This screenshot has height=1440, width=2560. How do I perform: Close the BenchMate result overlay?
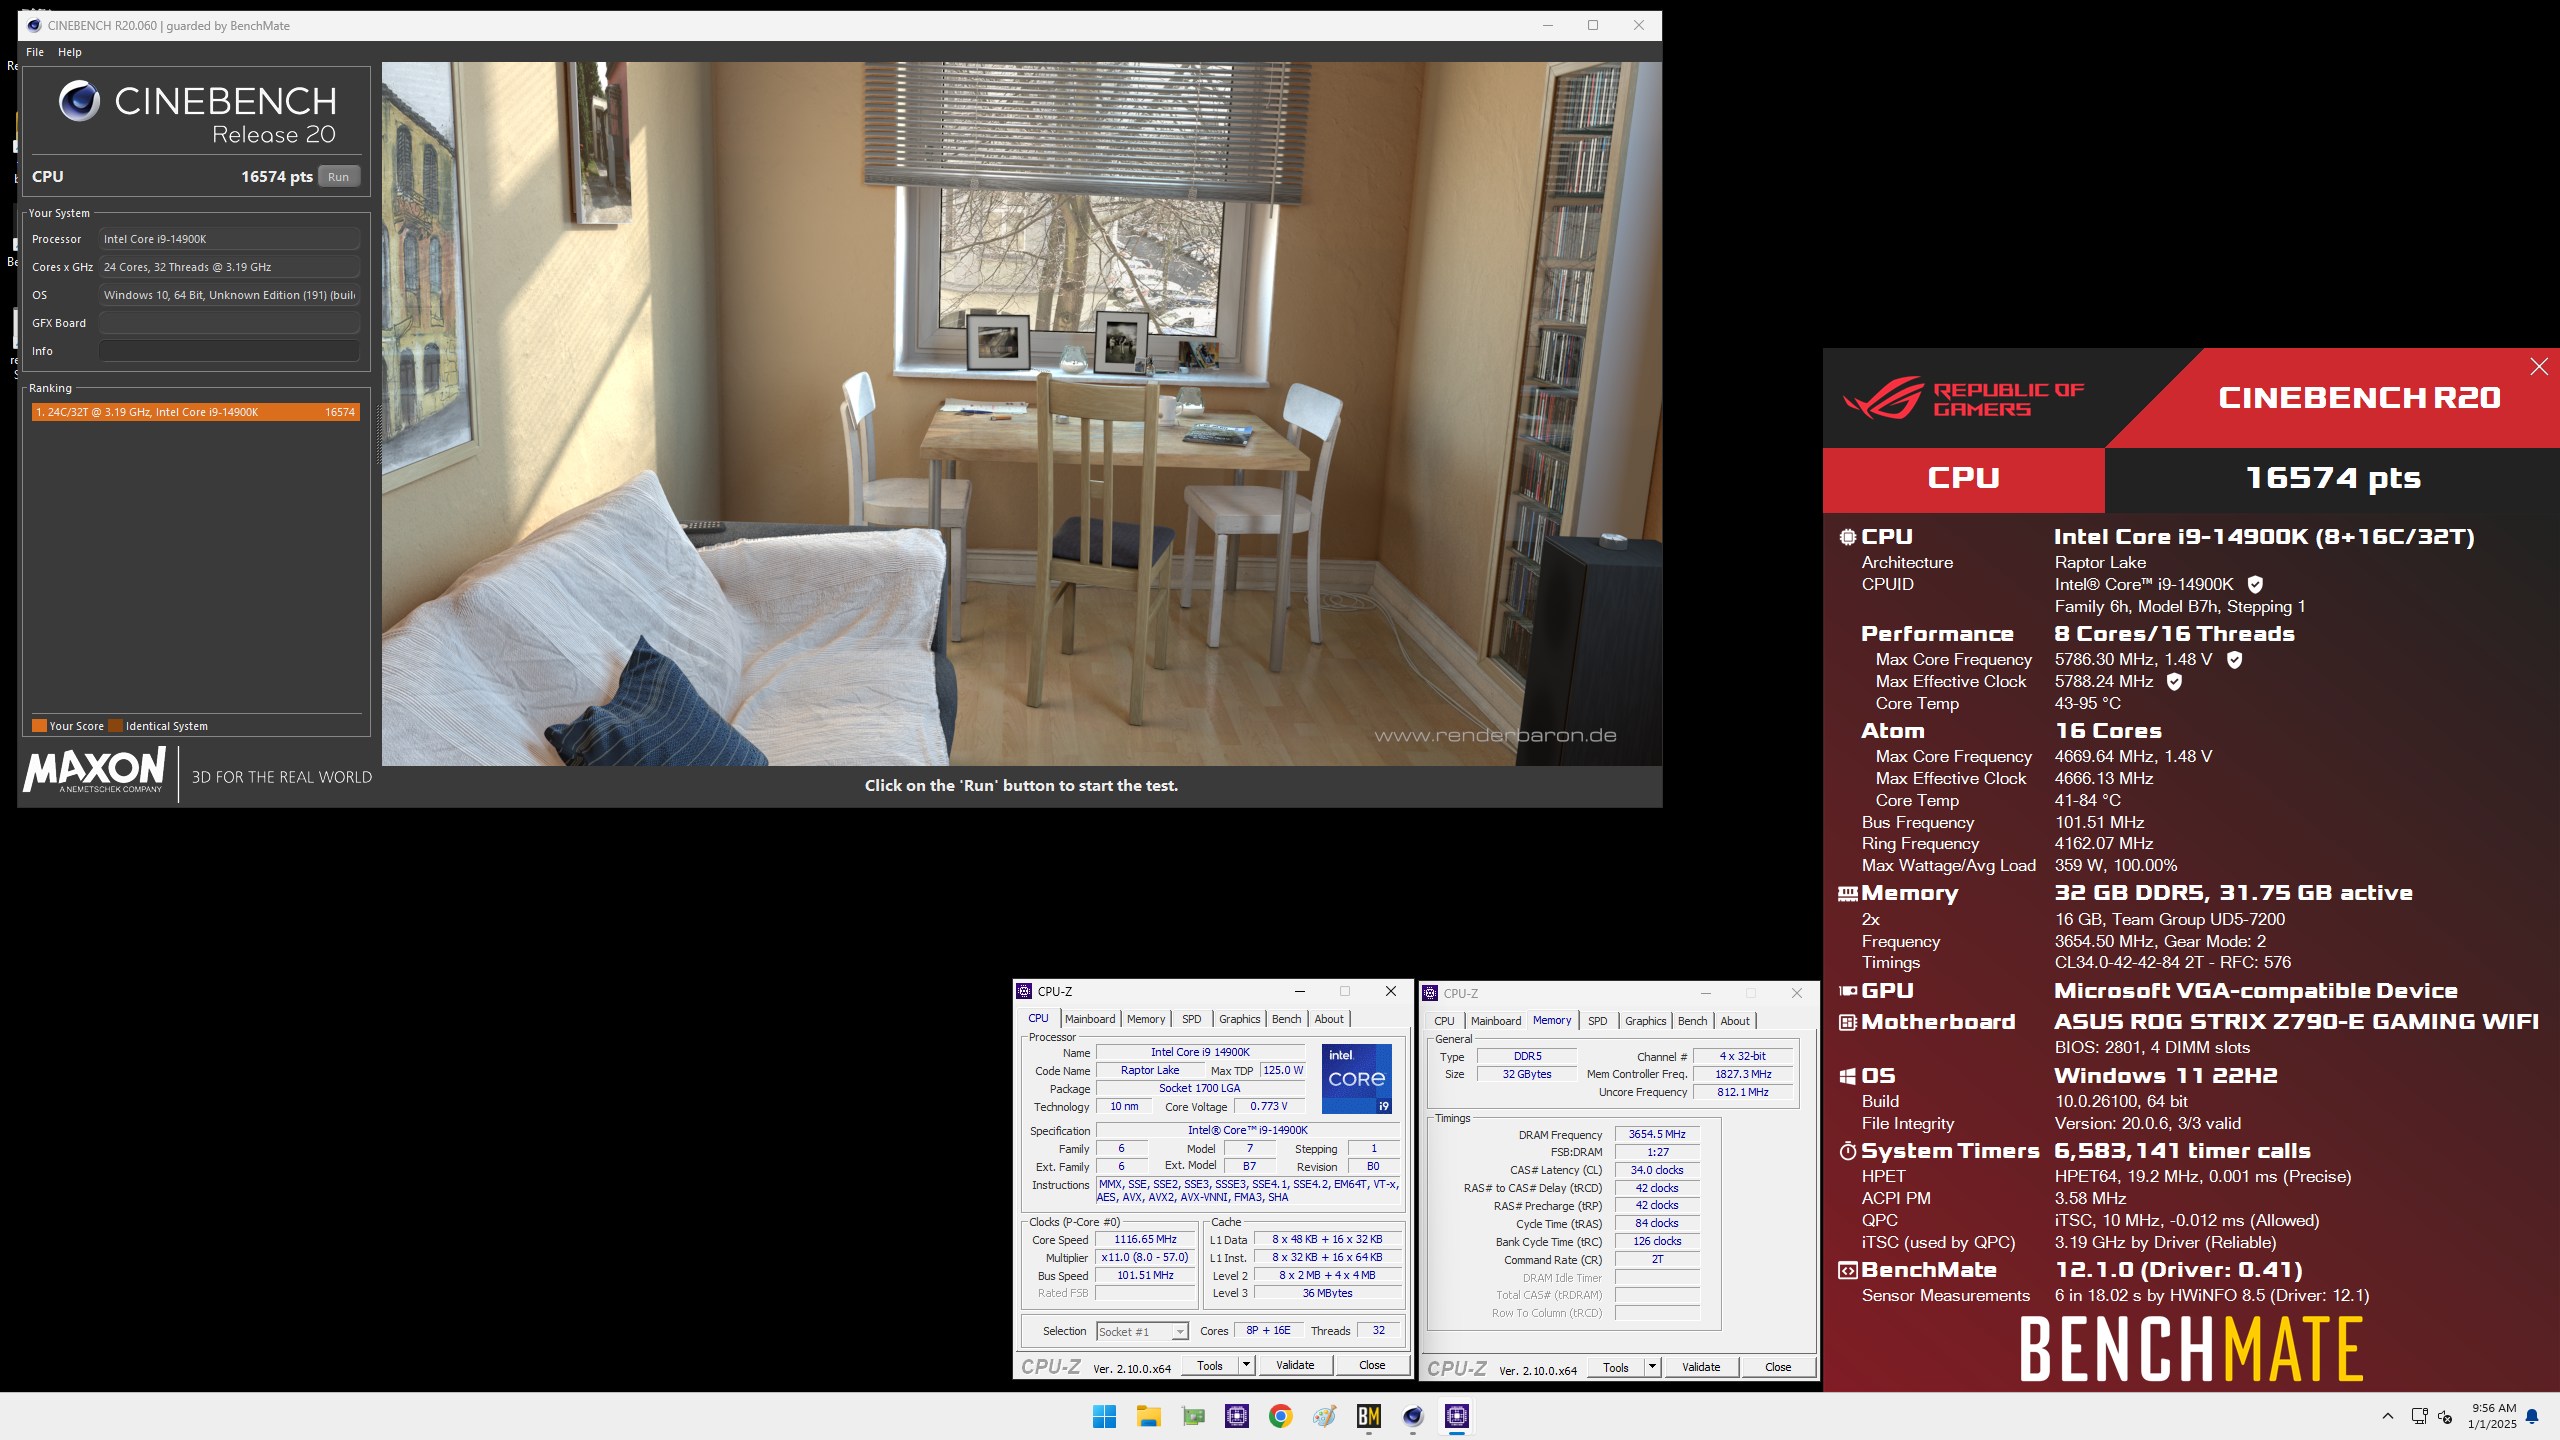pyautogui.click(x=2539, y=367)
